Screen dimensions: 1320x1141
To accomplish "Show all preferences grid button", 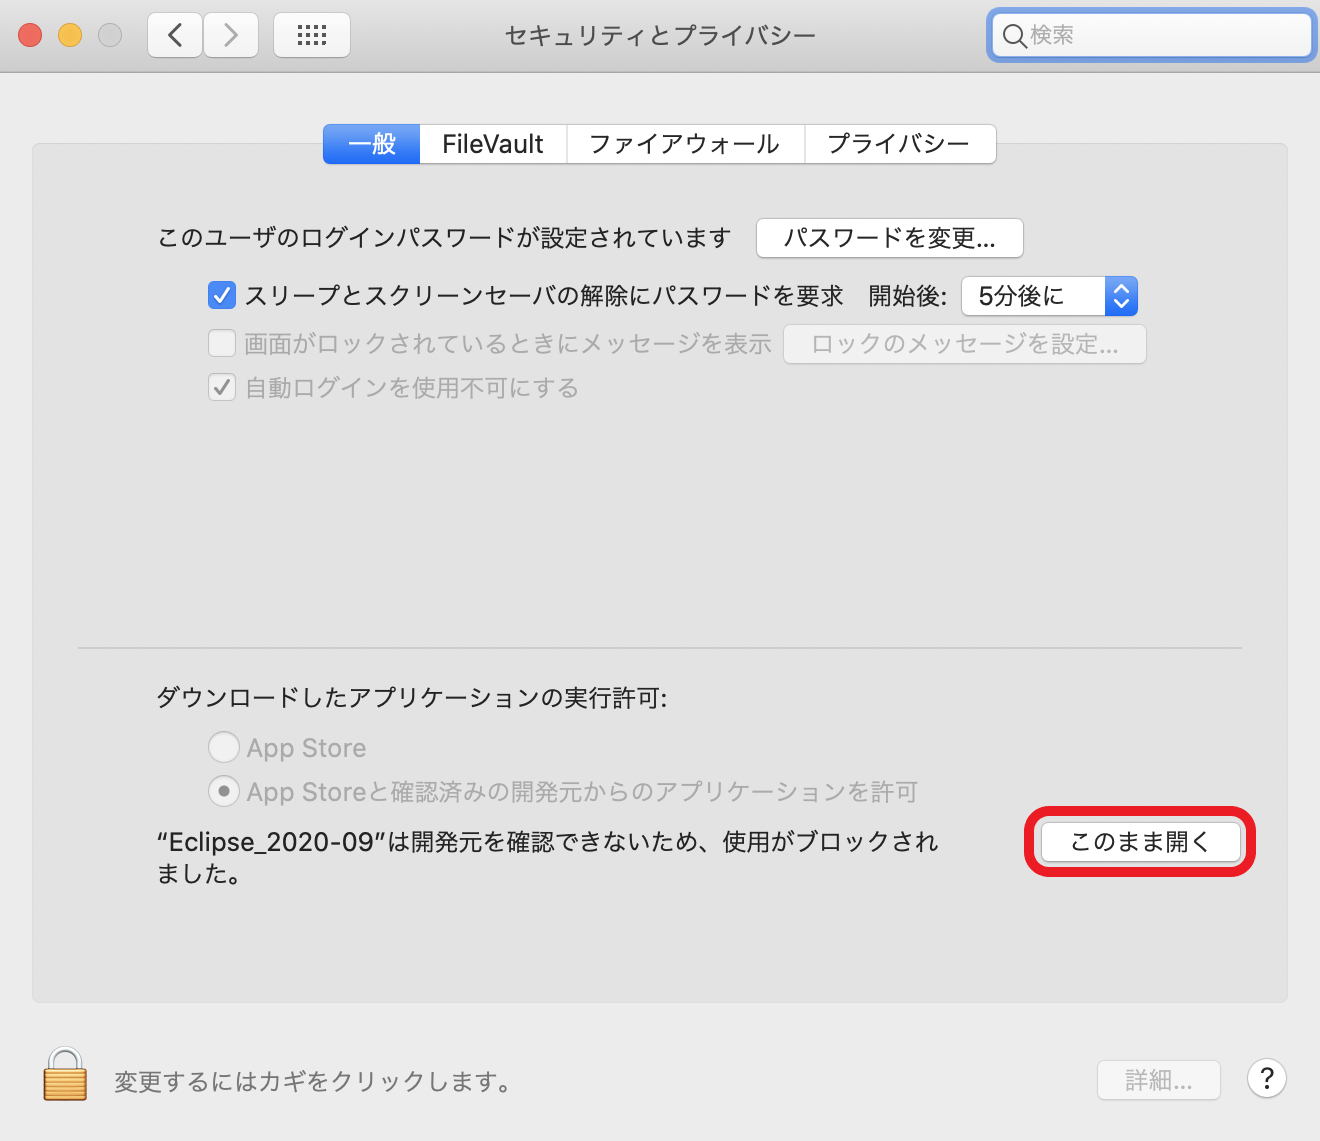I will click(x=312, y=35).
